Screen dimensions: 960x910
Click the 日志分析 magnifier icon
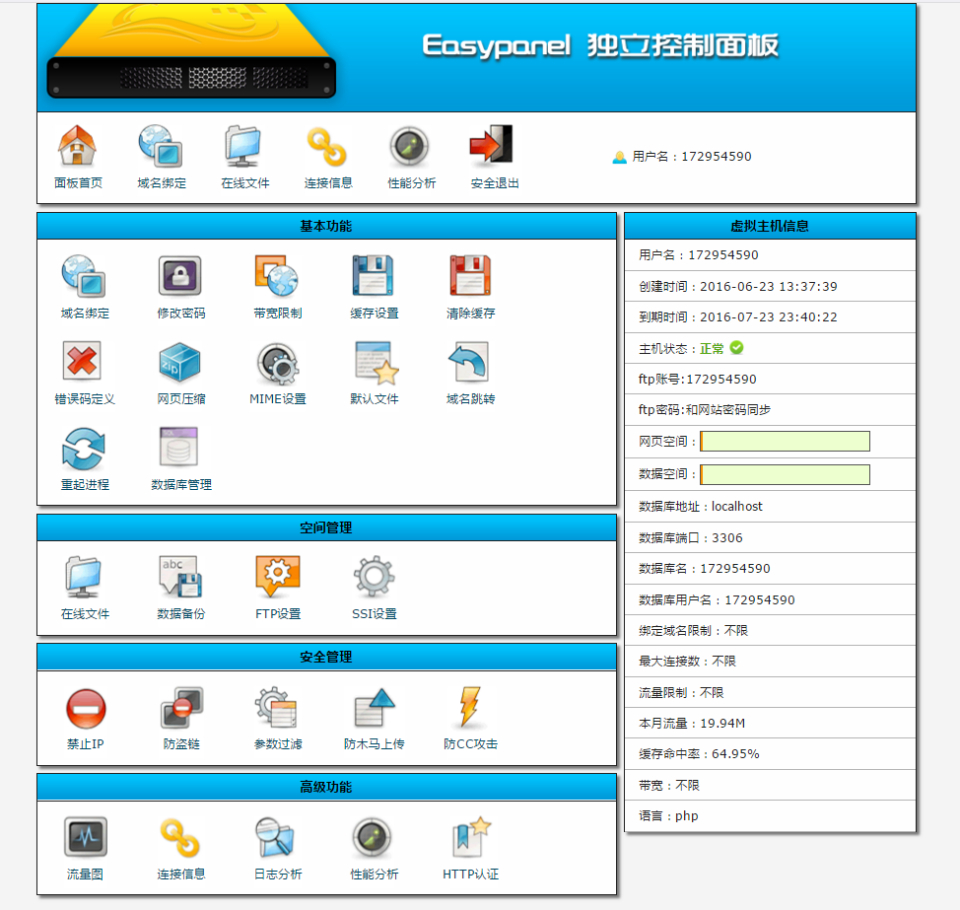[275, 837]
